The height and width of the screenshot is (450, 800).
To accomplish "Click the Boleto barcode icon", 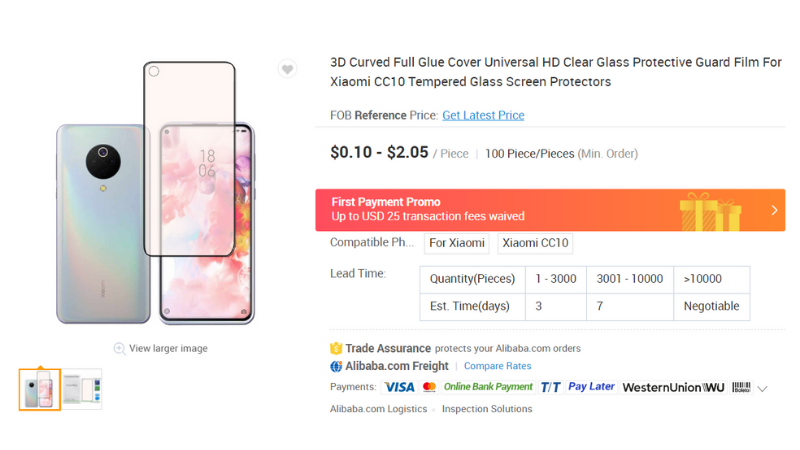I will 741,387.
